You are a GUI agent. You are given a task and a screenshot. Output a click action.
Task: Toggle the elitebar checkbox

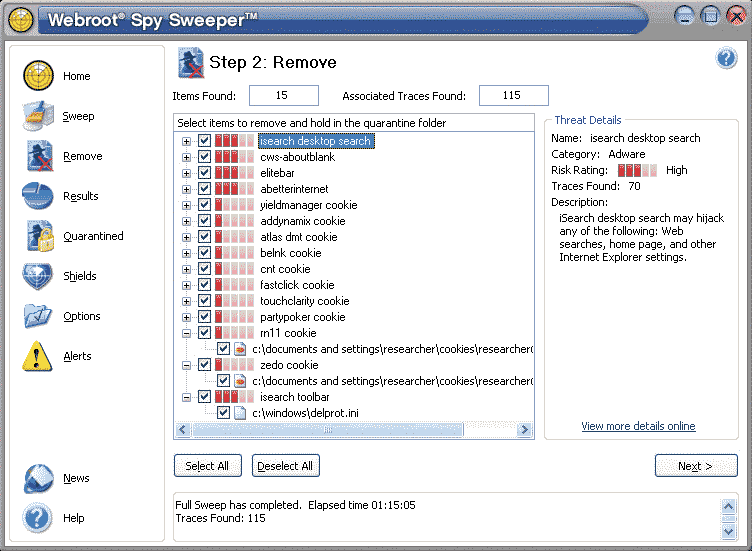pyautogui.click(x=205, y=173)
